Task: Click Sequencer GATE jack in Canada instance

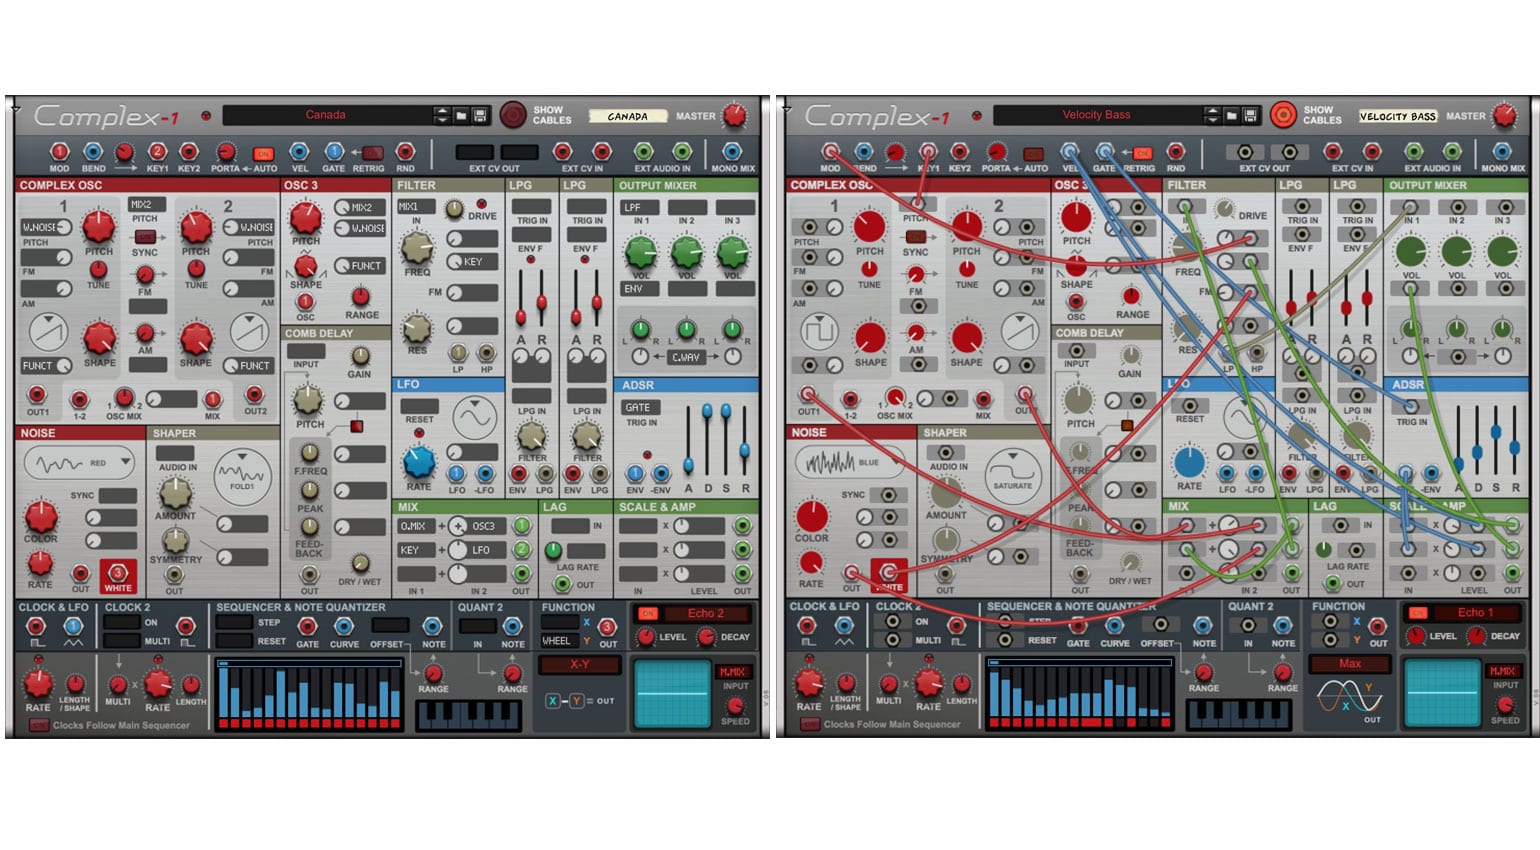Action: tap(308, 627)
